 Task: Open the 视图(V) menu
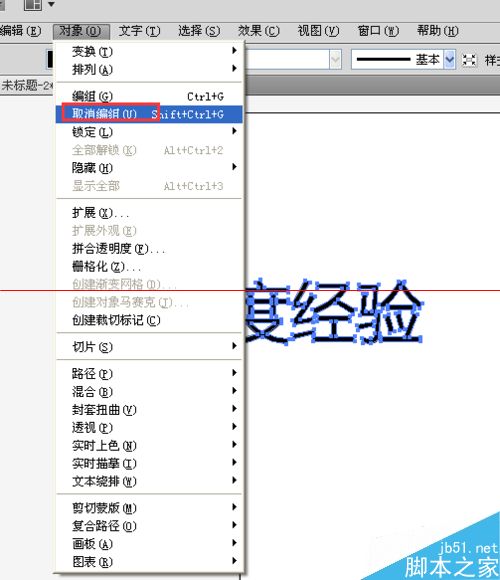318,31
